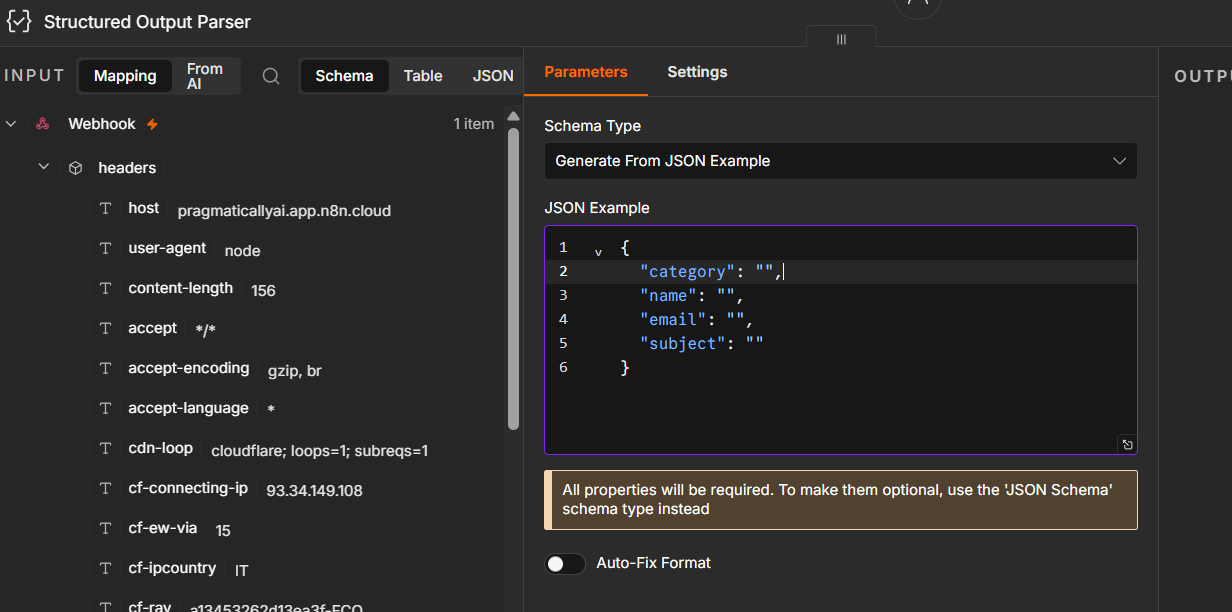
Task: Click the value pragmaticallyai.app.n8n.cloud
Action: [284, 211]
